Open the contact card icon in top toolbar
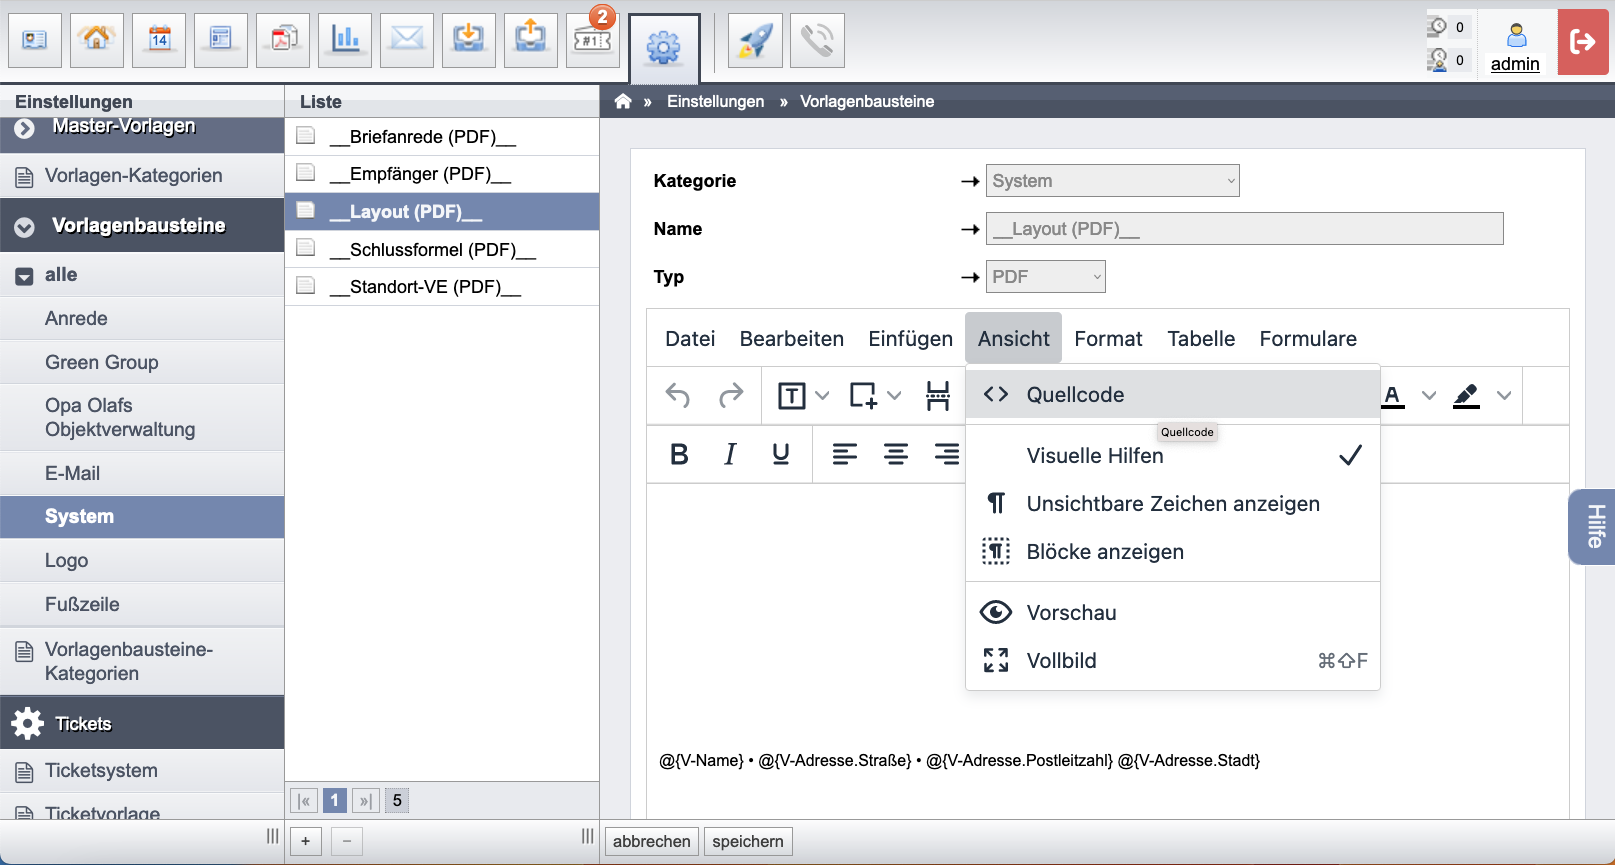 pos(35,40)
